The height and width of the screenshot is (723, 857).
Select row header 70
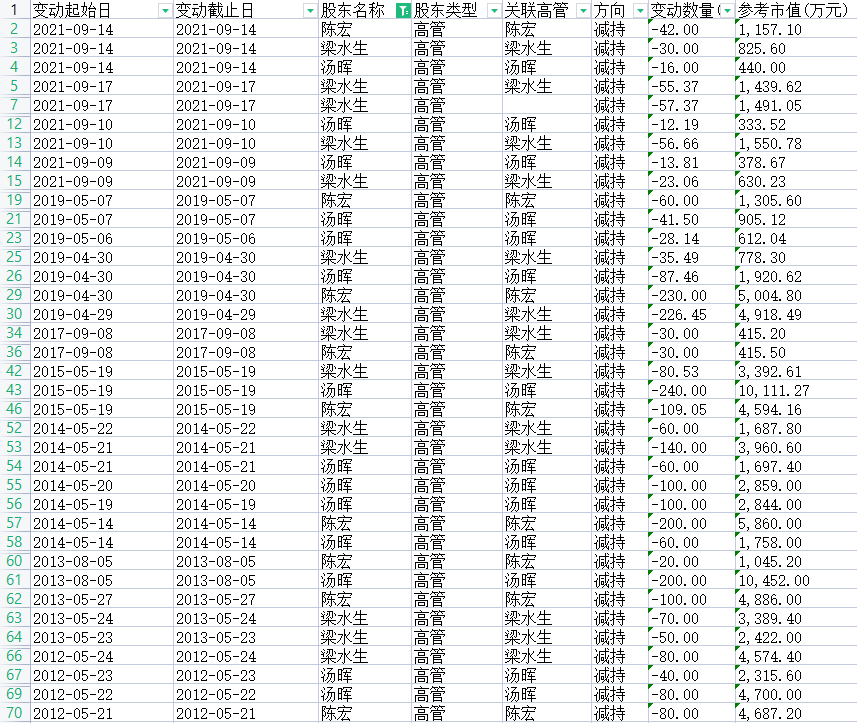coord(14,713)
